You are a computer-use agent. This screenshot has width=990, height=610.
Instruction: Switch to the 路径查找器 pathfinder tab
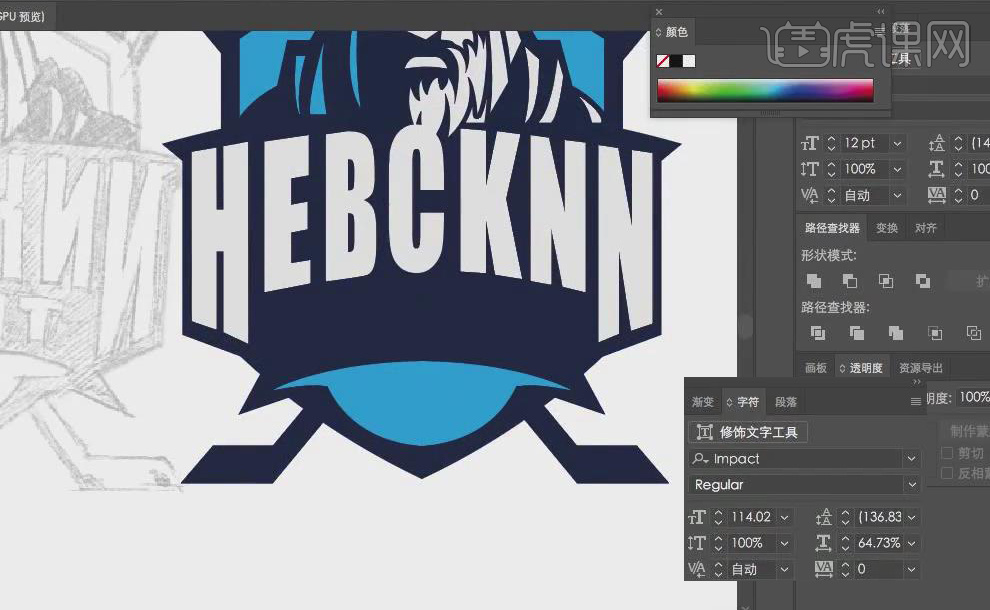point(832,228)
